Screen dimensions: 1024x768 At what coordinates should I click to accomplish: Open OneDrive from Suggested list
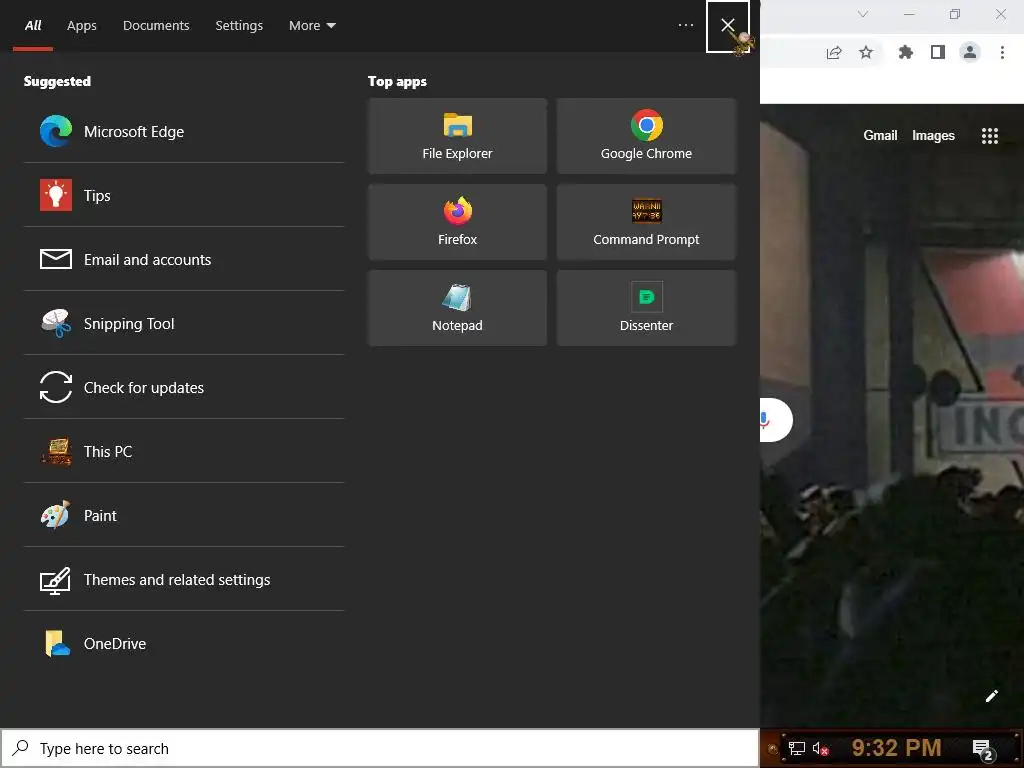tap(184, 643)
